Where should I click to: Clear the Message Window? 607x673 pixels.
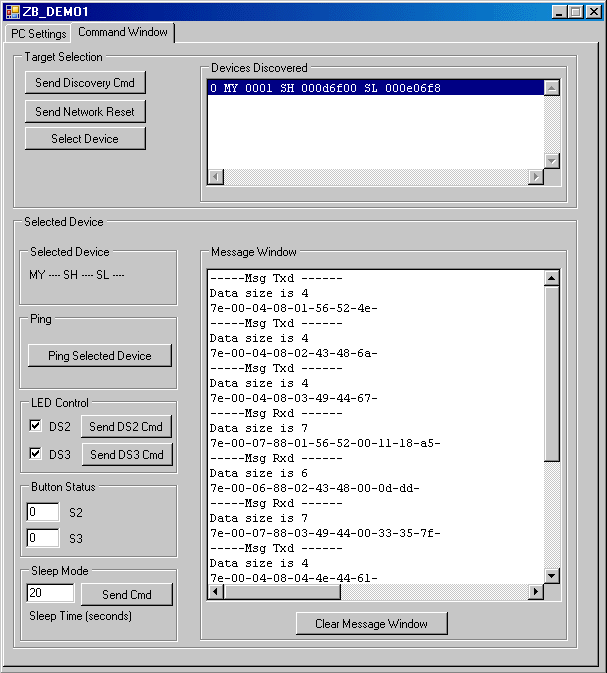click(x=371, y=624)
